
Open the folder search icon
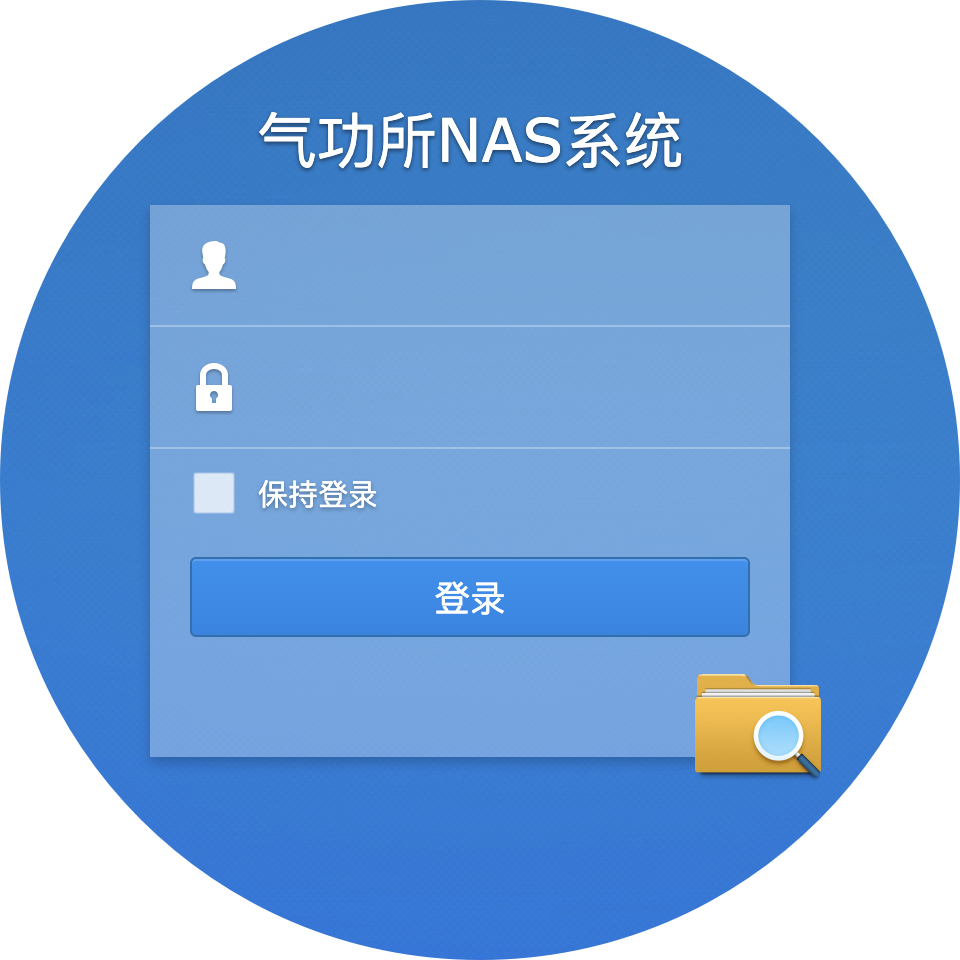point(758,724)
